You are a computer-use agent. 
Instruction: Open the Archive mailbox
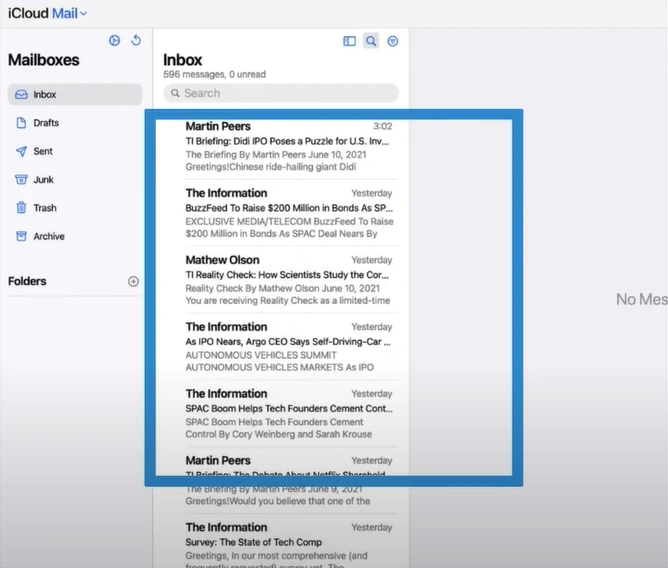75,236
